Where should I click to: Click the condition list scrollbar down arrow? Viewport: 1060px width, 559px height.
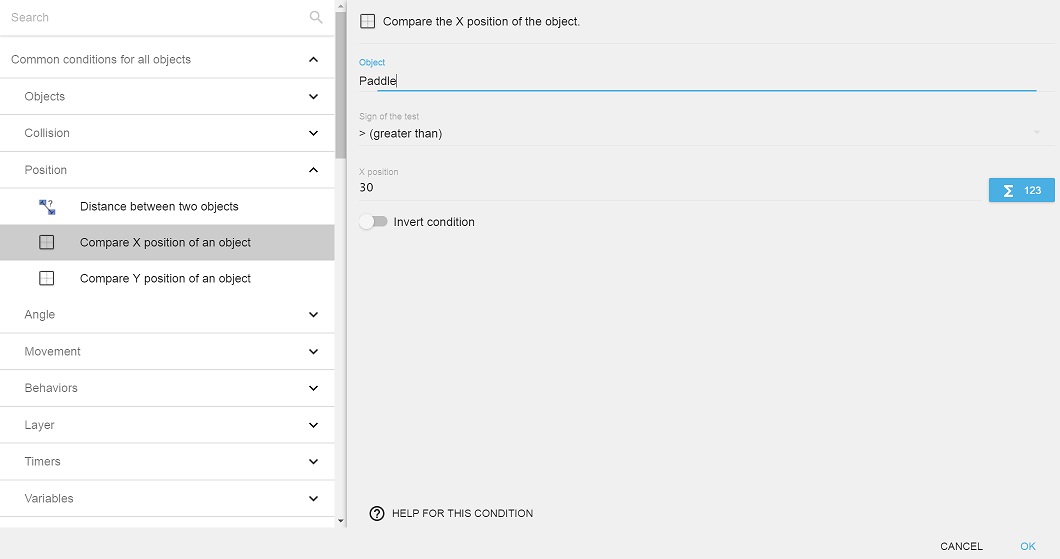pyautogui.click(x=341, y=520)
